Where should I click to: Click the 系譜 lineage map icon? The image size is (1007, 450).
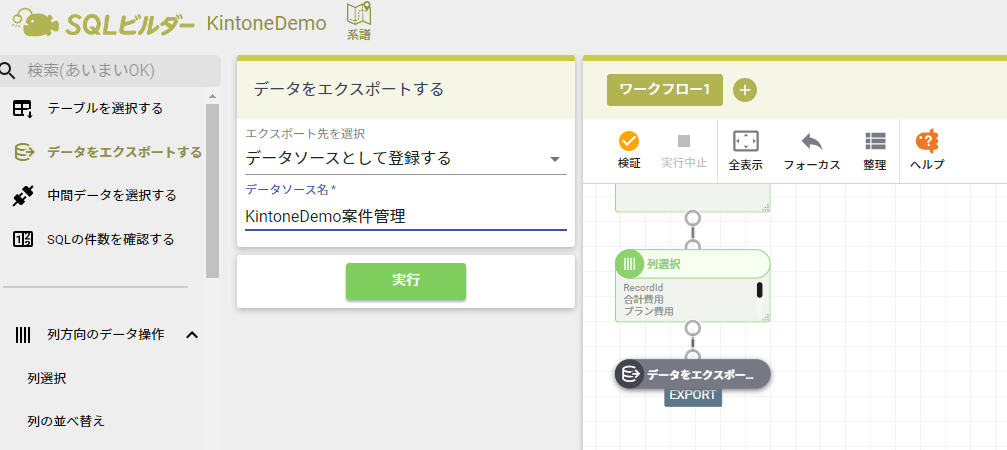(358, 16)
